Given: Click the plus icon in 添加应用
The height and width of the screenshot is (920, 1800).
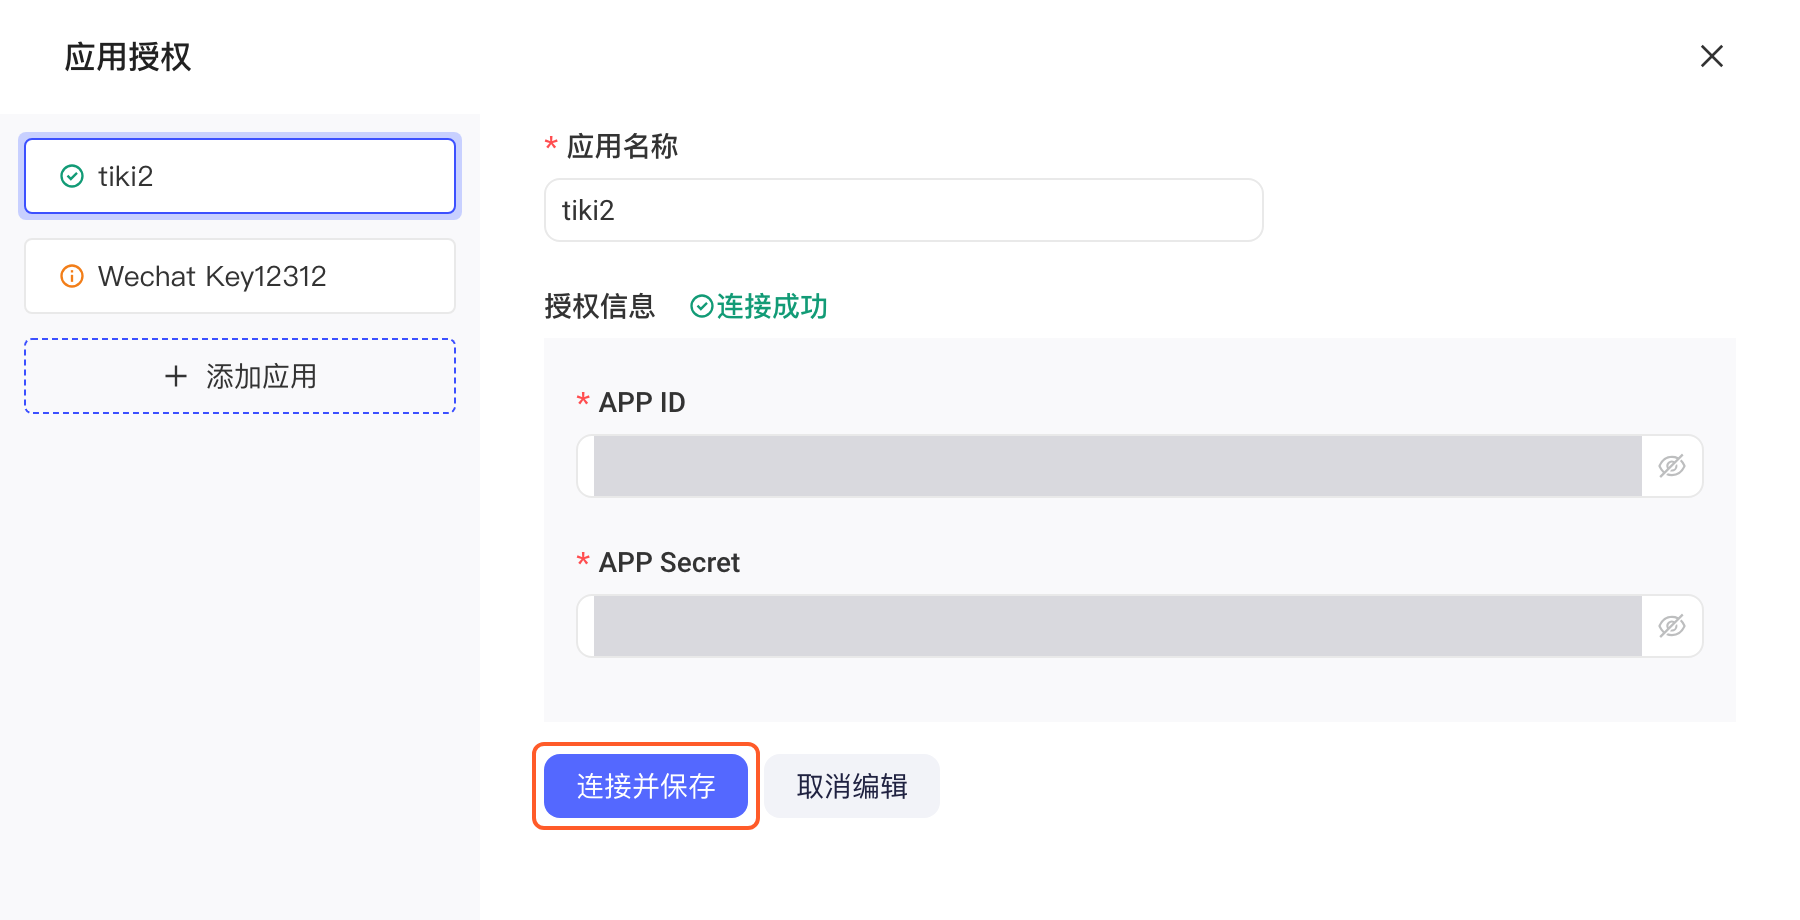Looking at the screenshot, I should pyautogui.click(x=176, y=376).
